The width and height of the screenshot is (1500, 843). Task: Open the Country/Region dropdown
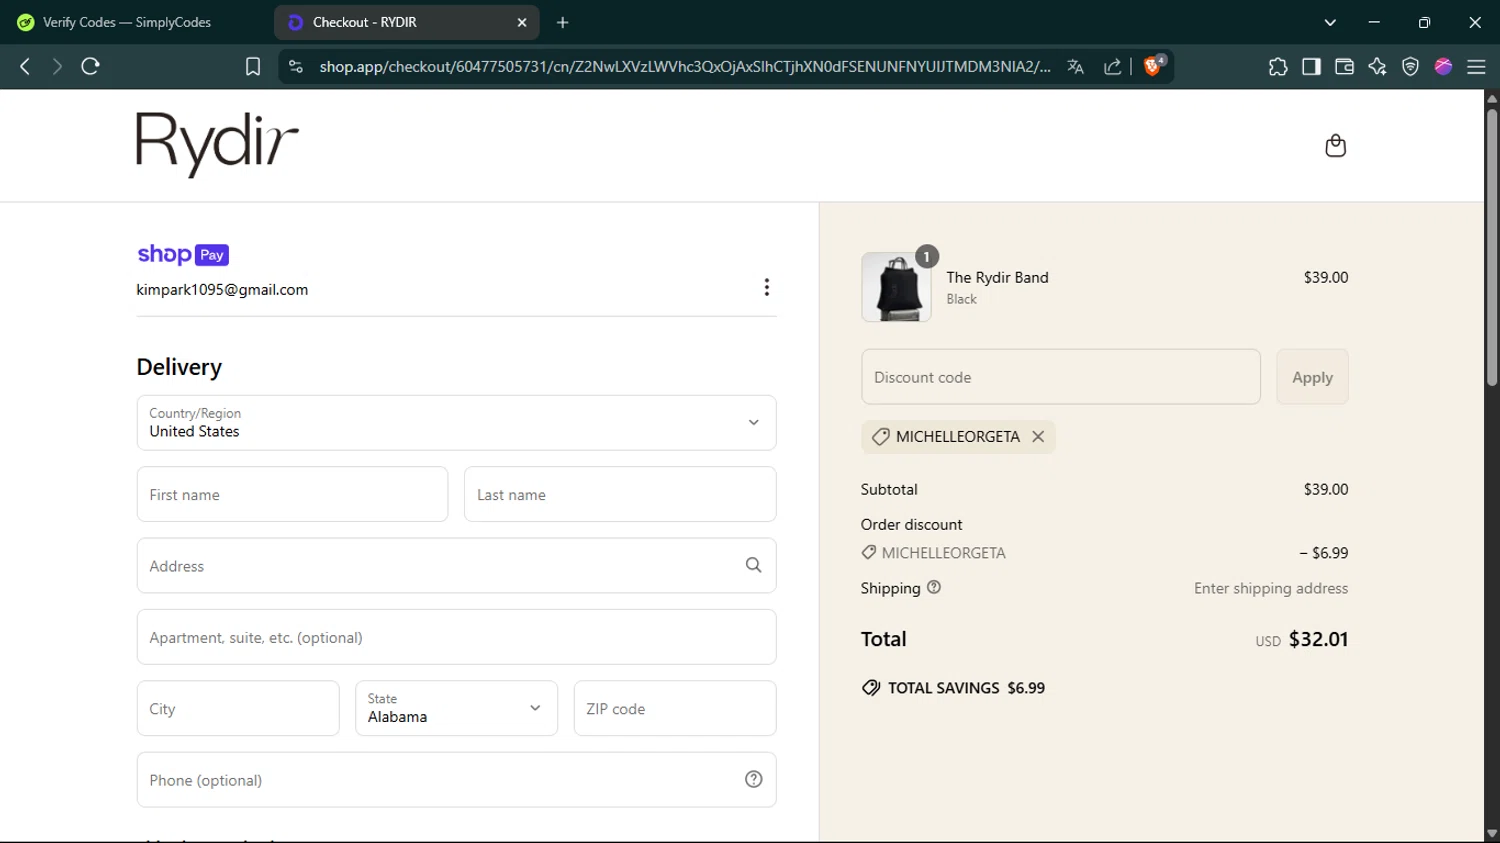[x=456, y=423]
